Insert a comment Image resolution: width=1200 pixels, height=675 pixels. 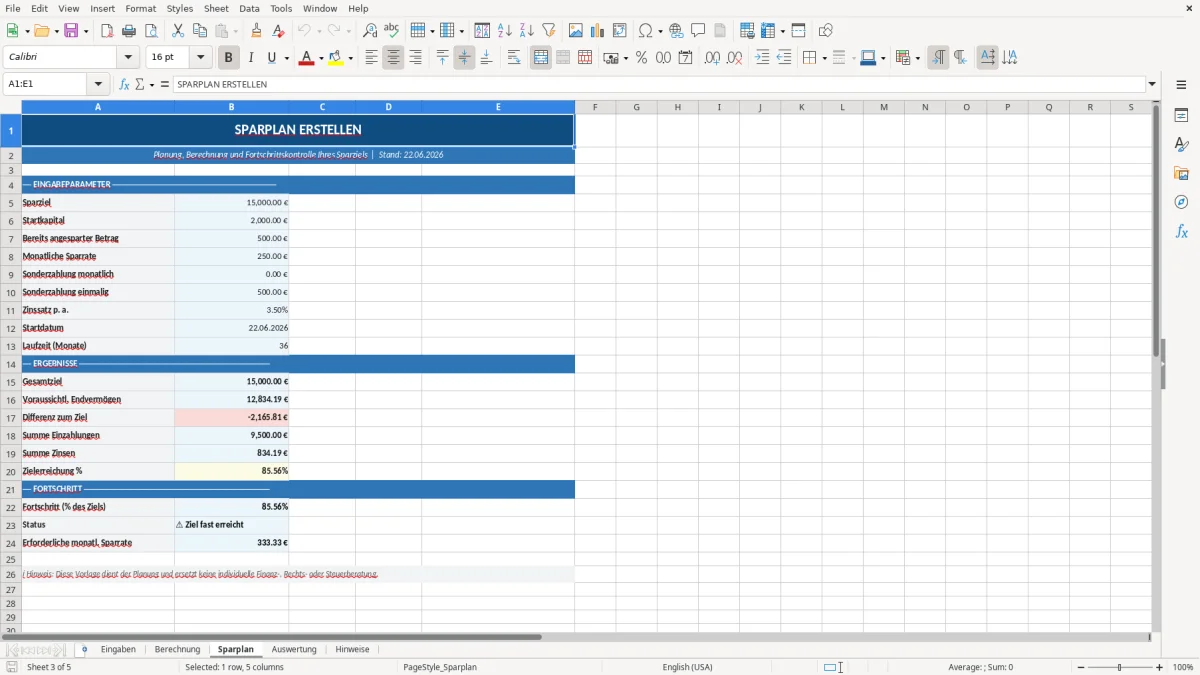click(x=698, y=31)
